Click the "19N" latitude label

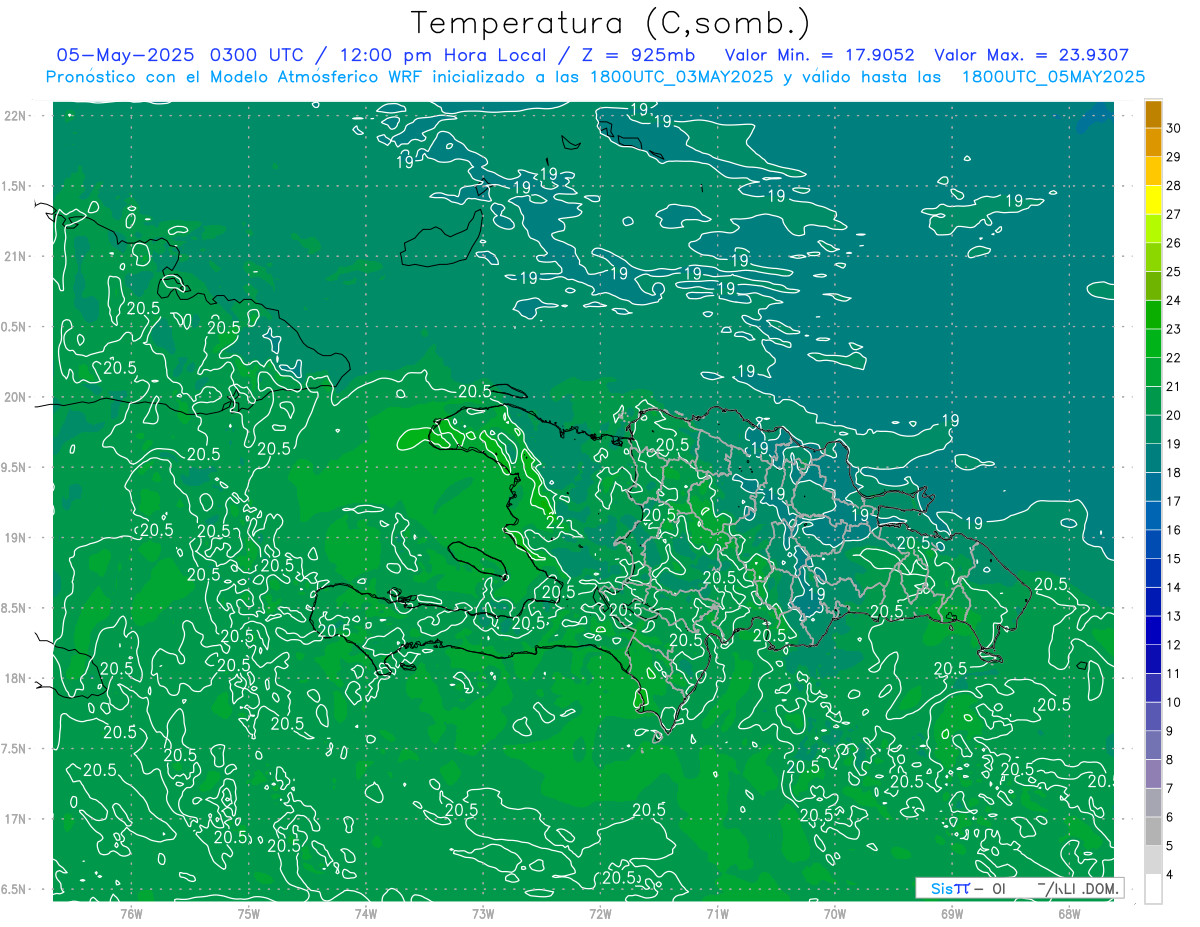[16, 538]
